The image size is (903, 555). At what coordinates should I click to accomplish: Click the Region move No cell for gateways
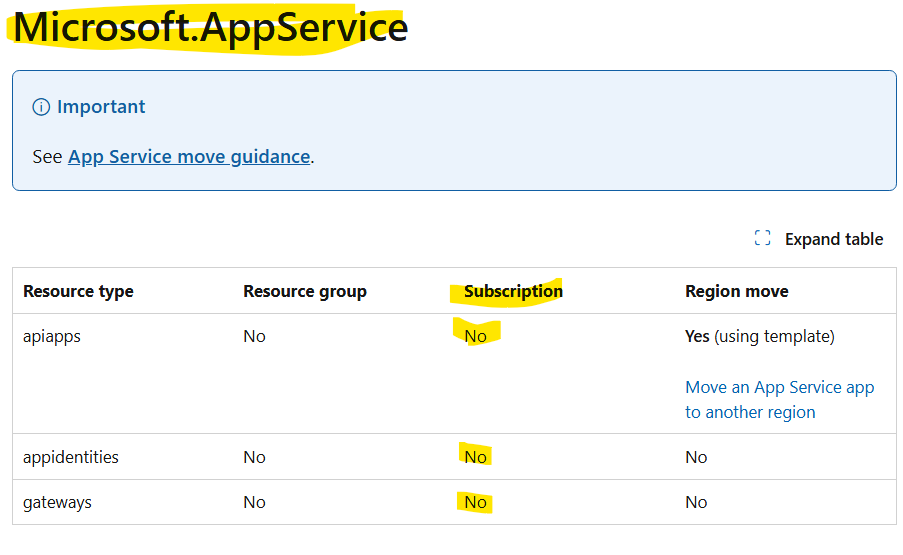(x=696, y=503)
